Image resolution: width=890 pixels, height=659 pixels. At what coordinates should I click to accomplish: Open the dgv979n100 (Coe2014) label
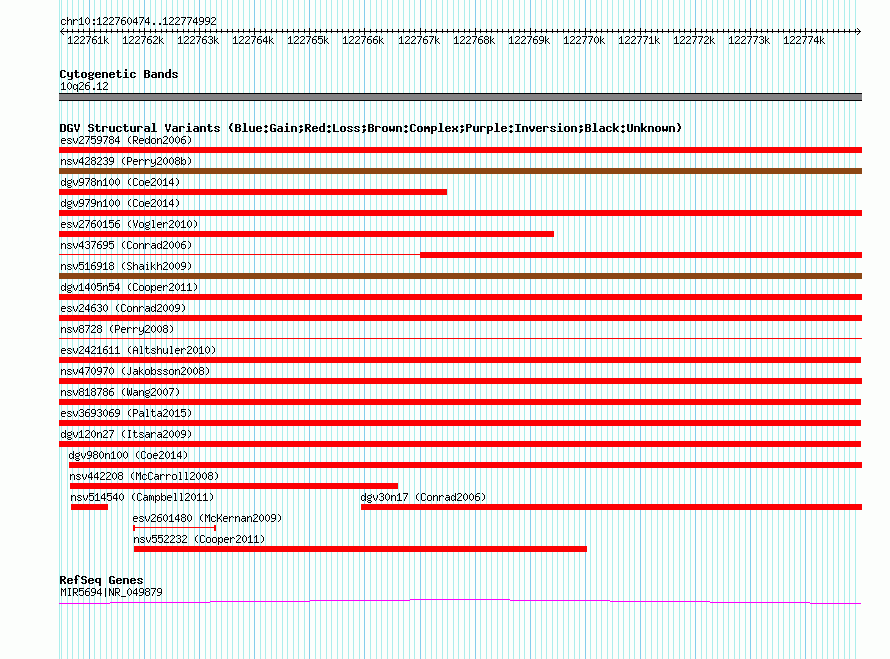[x=120, y=203]
